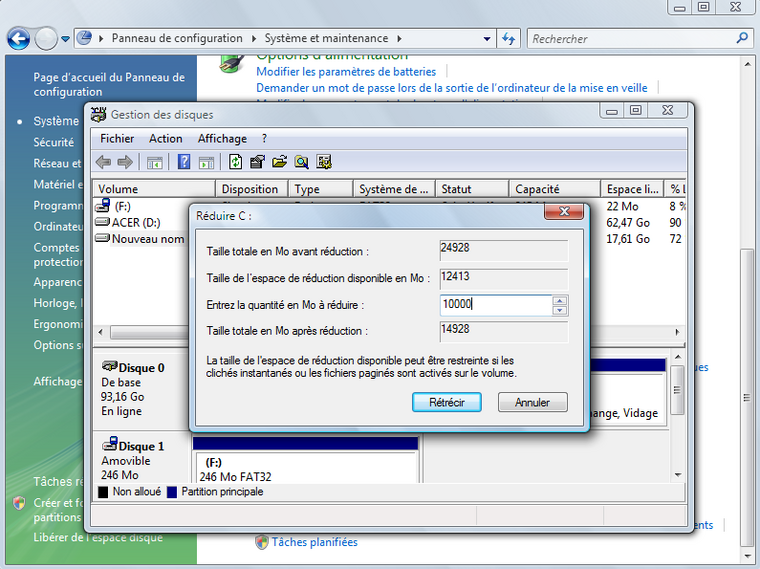Screen dimensions: 760x569
Task: Click the 17,61 Go free space cell
Action: [628, 239]
